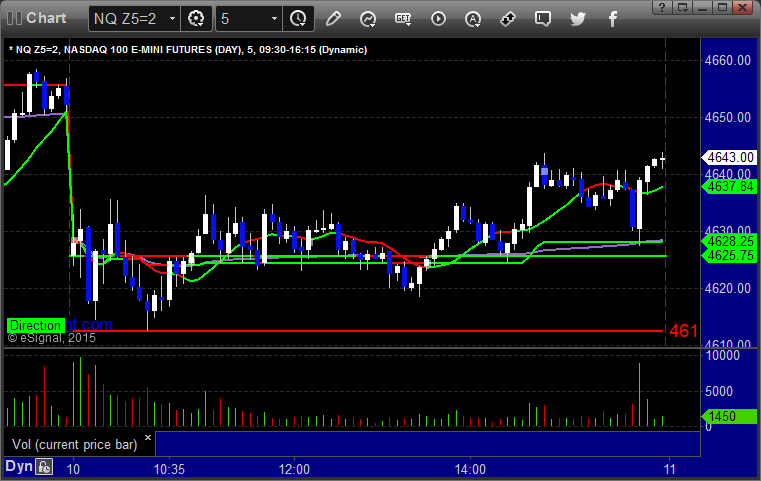Open the studies chart-line icon
Screen dimensions: 761x481
(x=368, y=19)
